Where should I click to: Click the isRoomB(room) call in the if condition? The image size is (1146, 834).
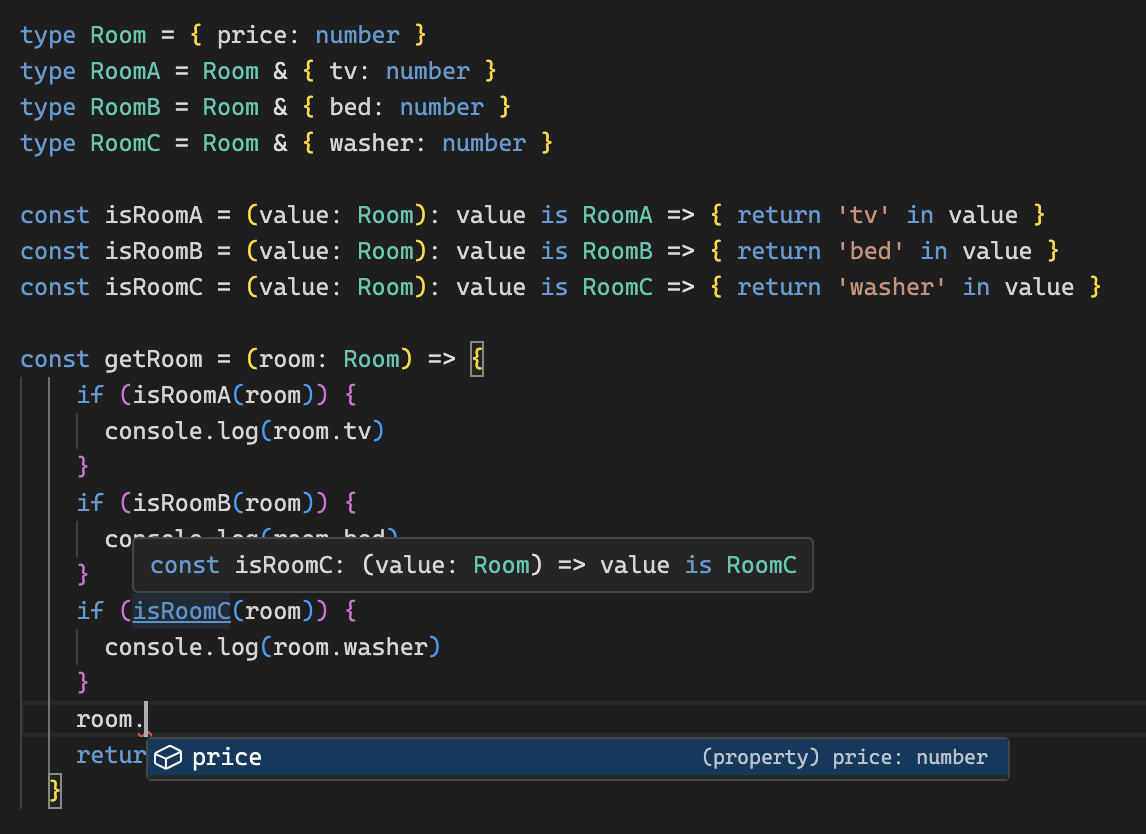coord(223,503)
